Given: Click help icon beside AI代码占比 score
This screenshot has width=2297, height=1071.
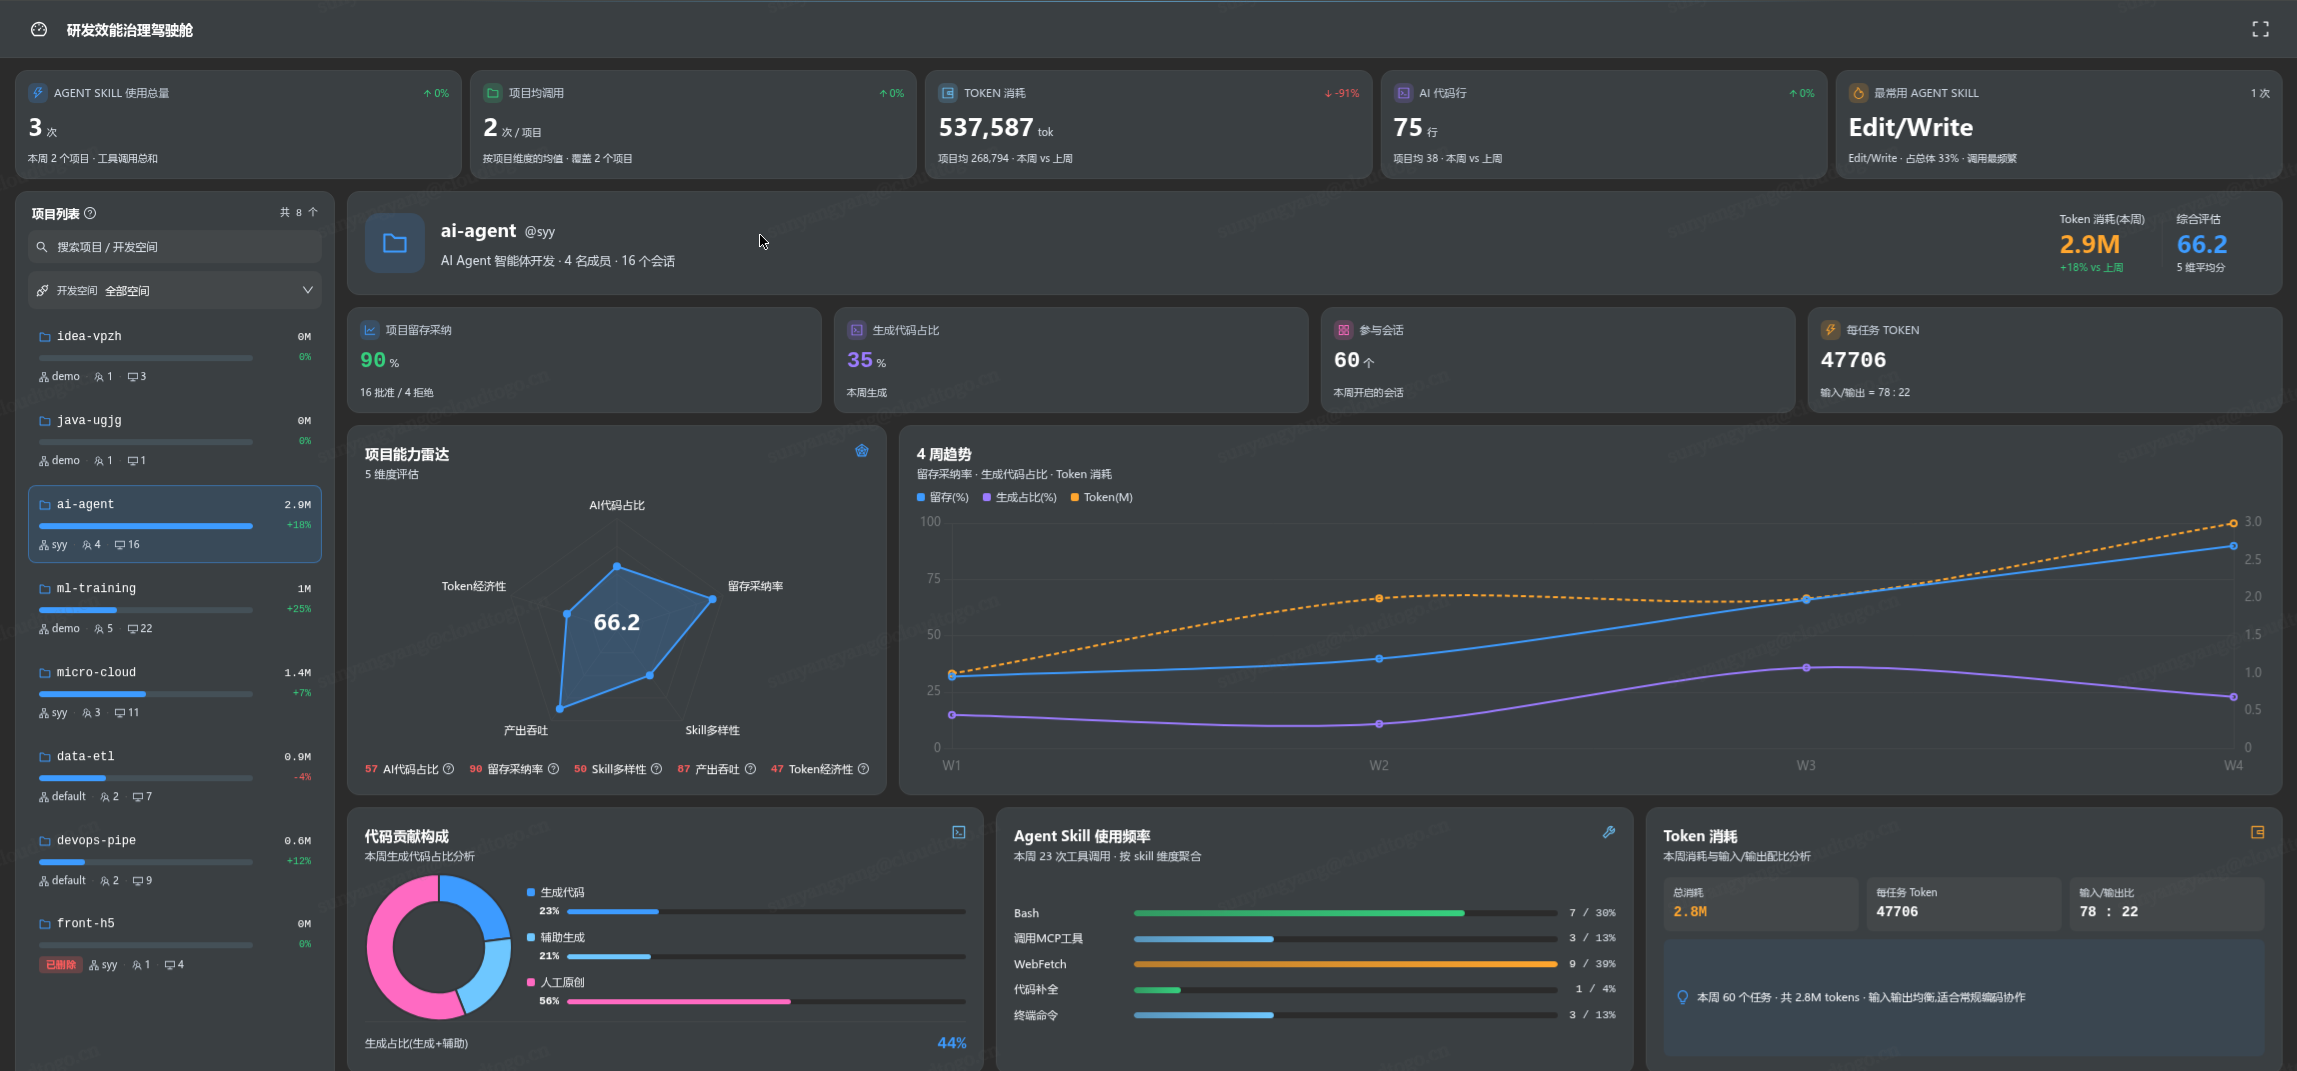Looking at the screenshot, I should (448, 769).
